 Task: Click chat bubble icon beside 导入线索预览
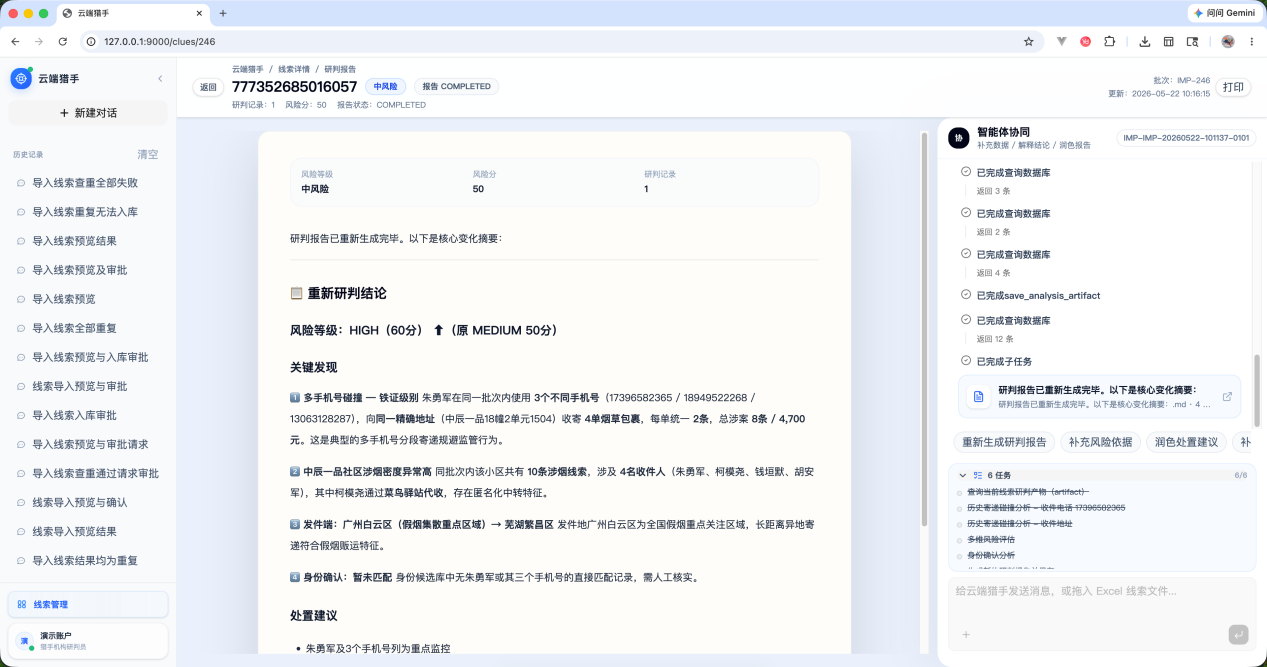(21, 299)
